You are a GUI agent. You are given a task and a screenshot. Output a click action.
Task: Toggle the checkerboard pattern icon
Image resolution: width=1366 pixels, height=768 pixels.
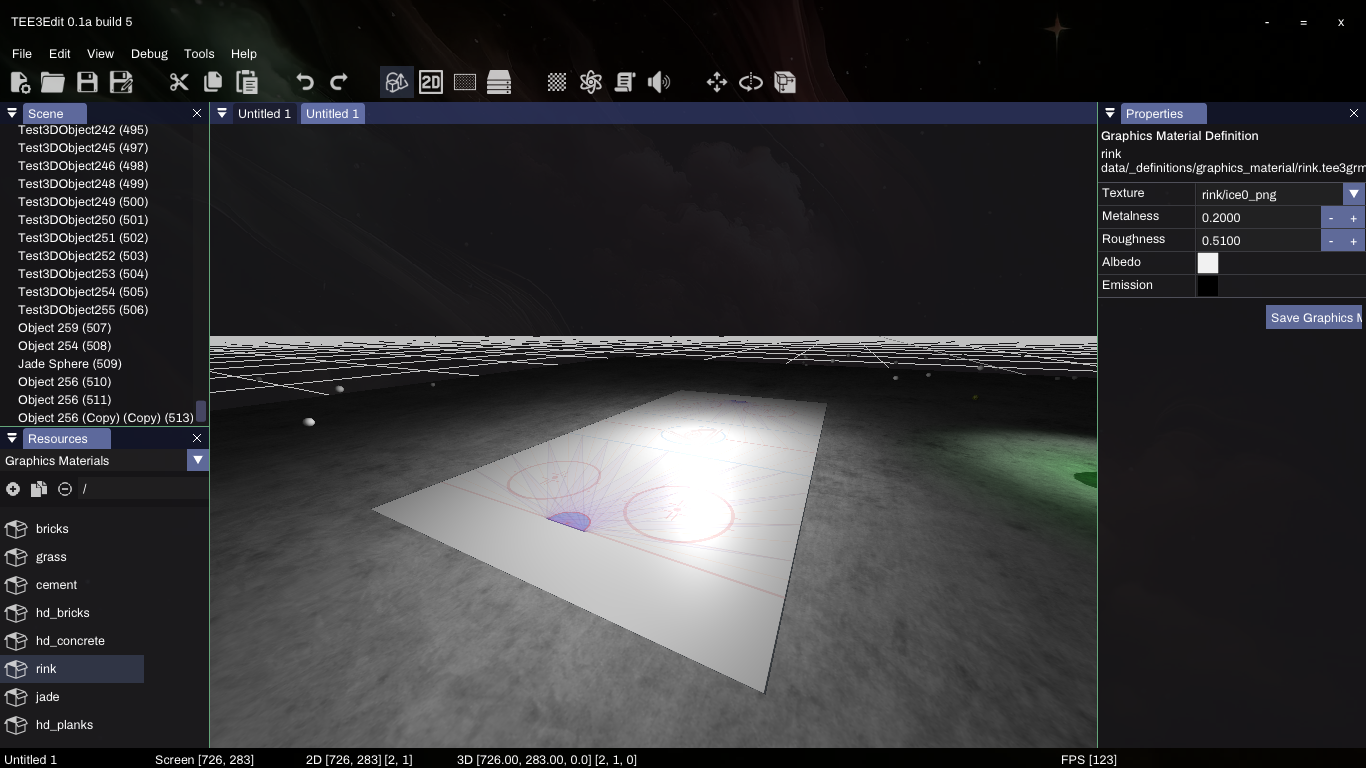point(557,83)
